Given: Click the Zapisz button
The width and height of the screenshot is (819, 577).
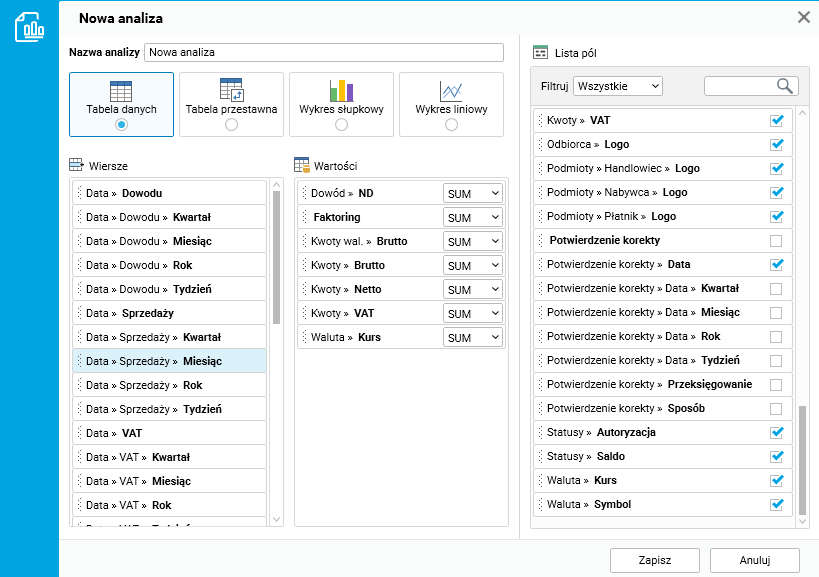Looking at the screenshot, I should tap(655, 560).
